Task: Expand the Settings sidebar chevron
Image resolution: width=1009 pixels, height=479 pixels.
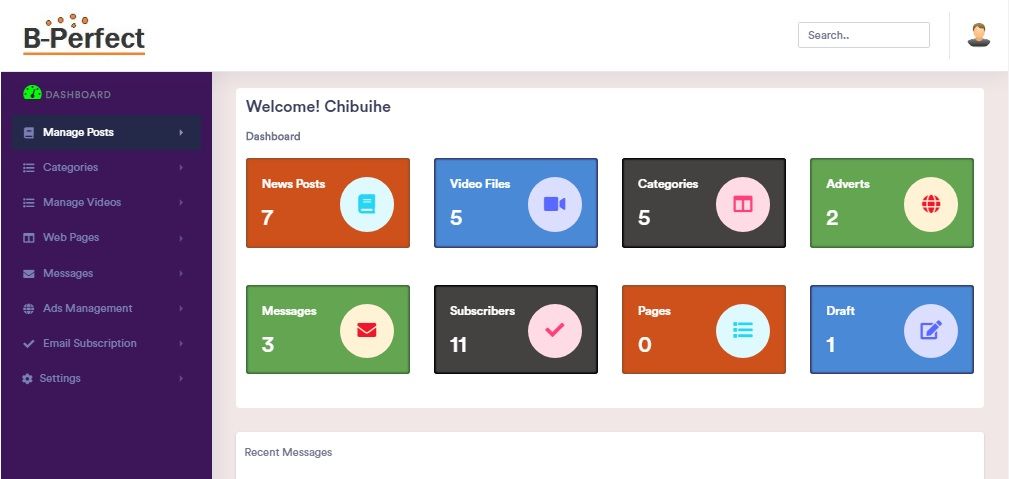Action: pos(181,379)
